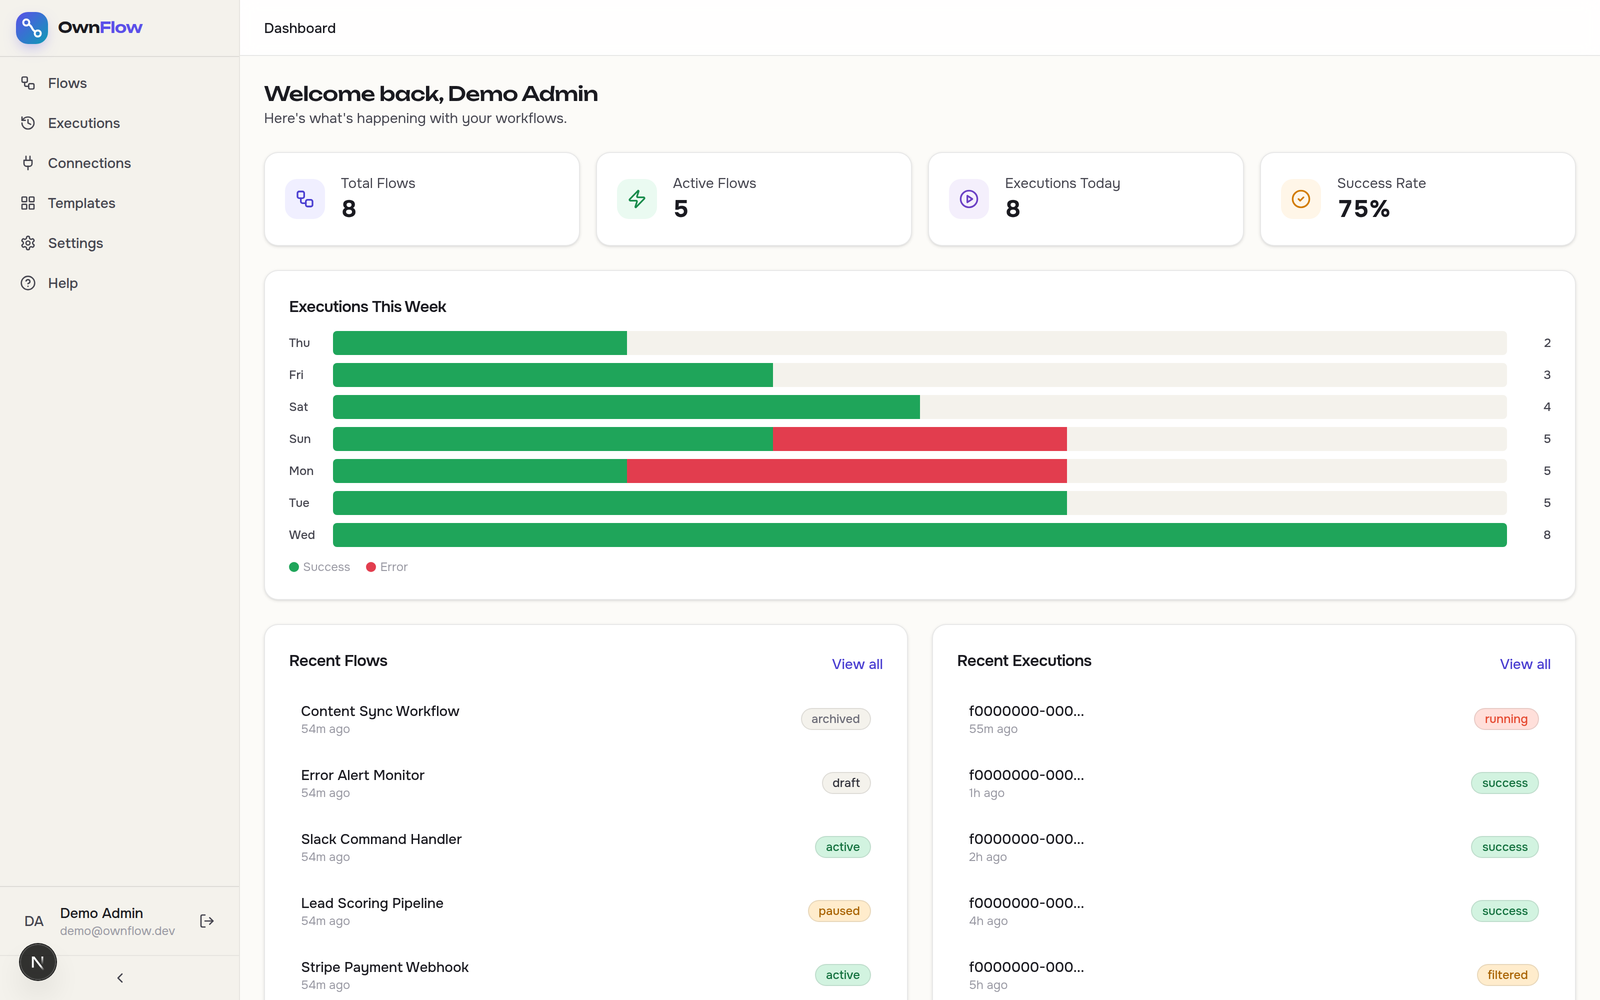Click the Saturday executions bar
Screen dimensions: 1600x1000
626,407
